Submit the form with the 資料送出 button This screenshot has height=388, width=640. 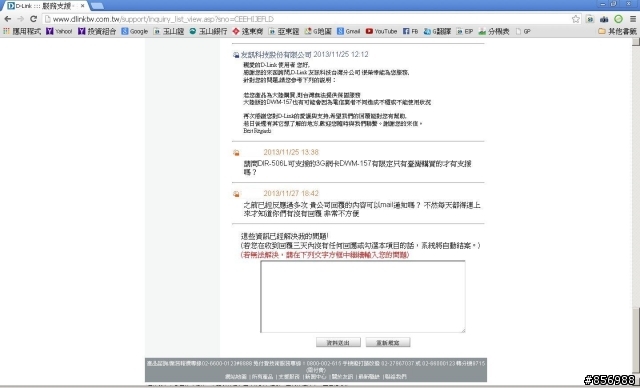coord(338,342)
